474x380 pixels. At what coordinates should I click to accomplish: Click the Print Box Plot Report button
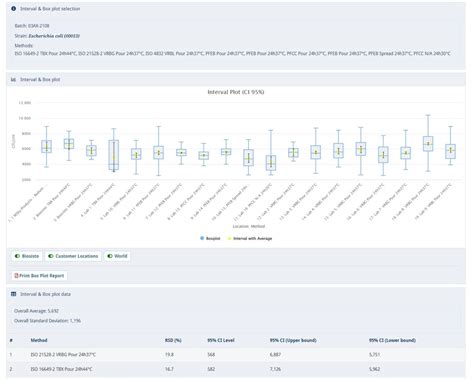39,276
